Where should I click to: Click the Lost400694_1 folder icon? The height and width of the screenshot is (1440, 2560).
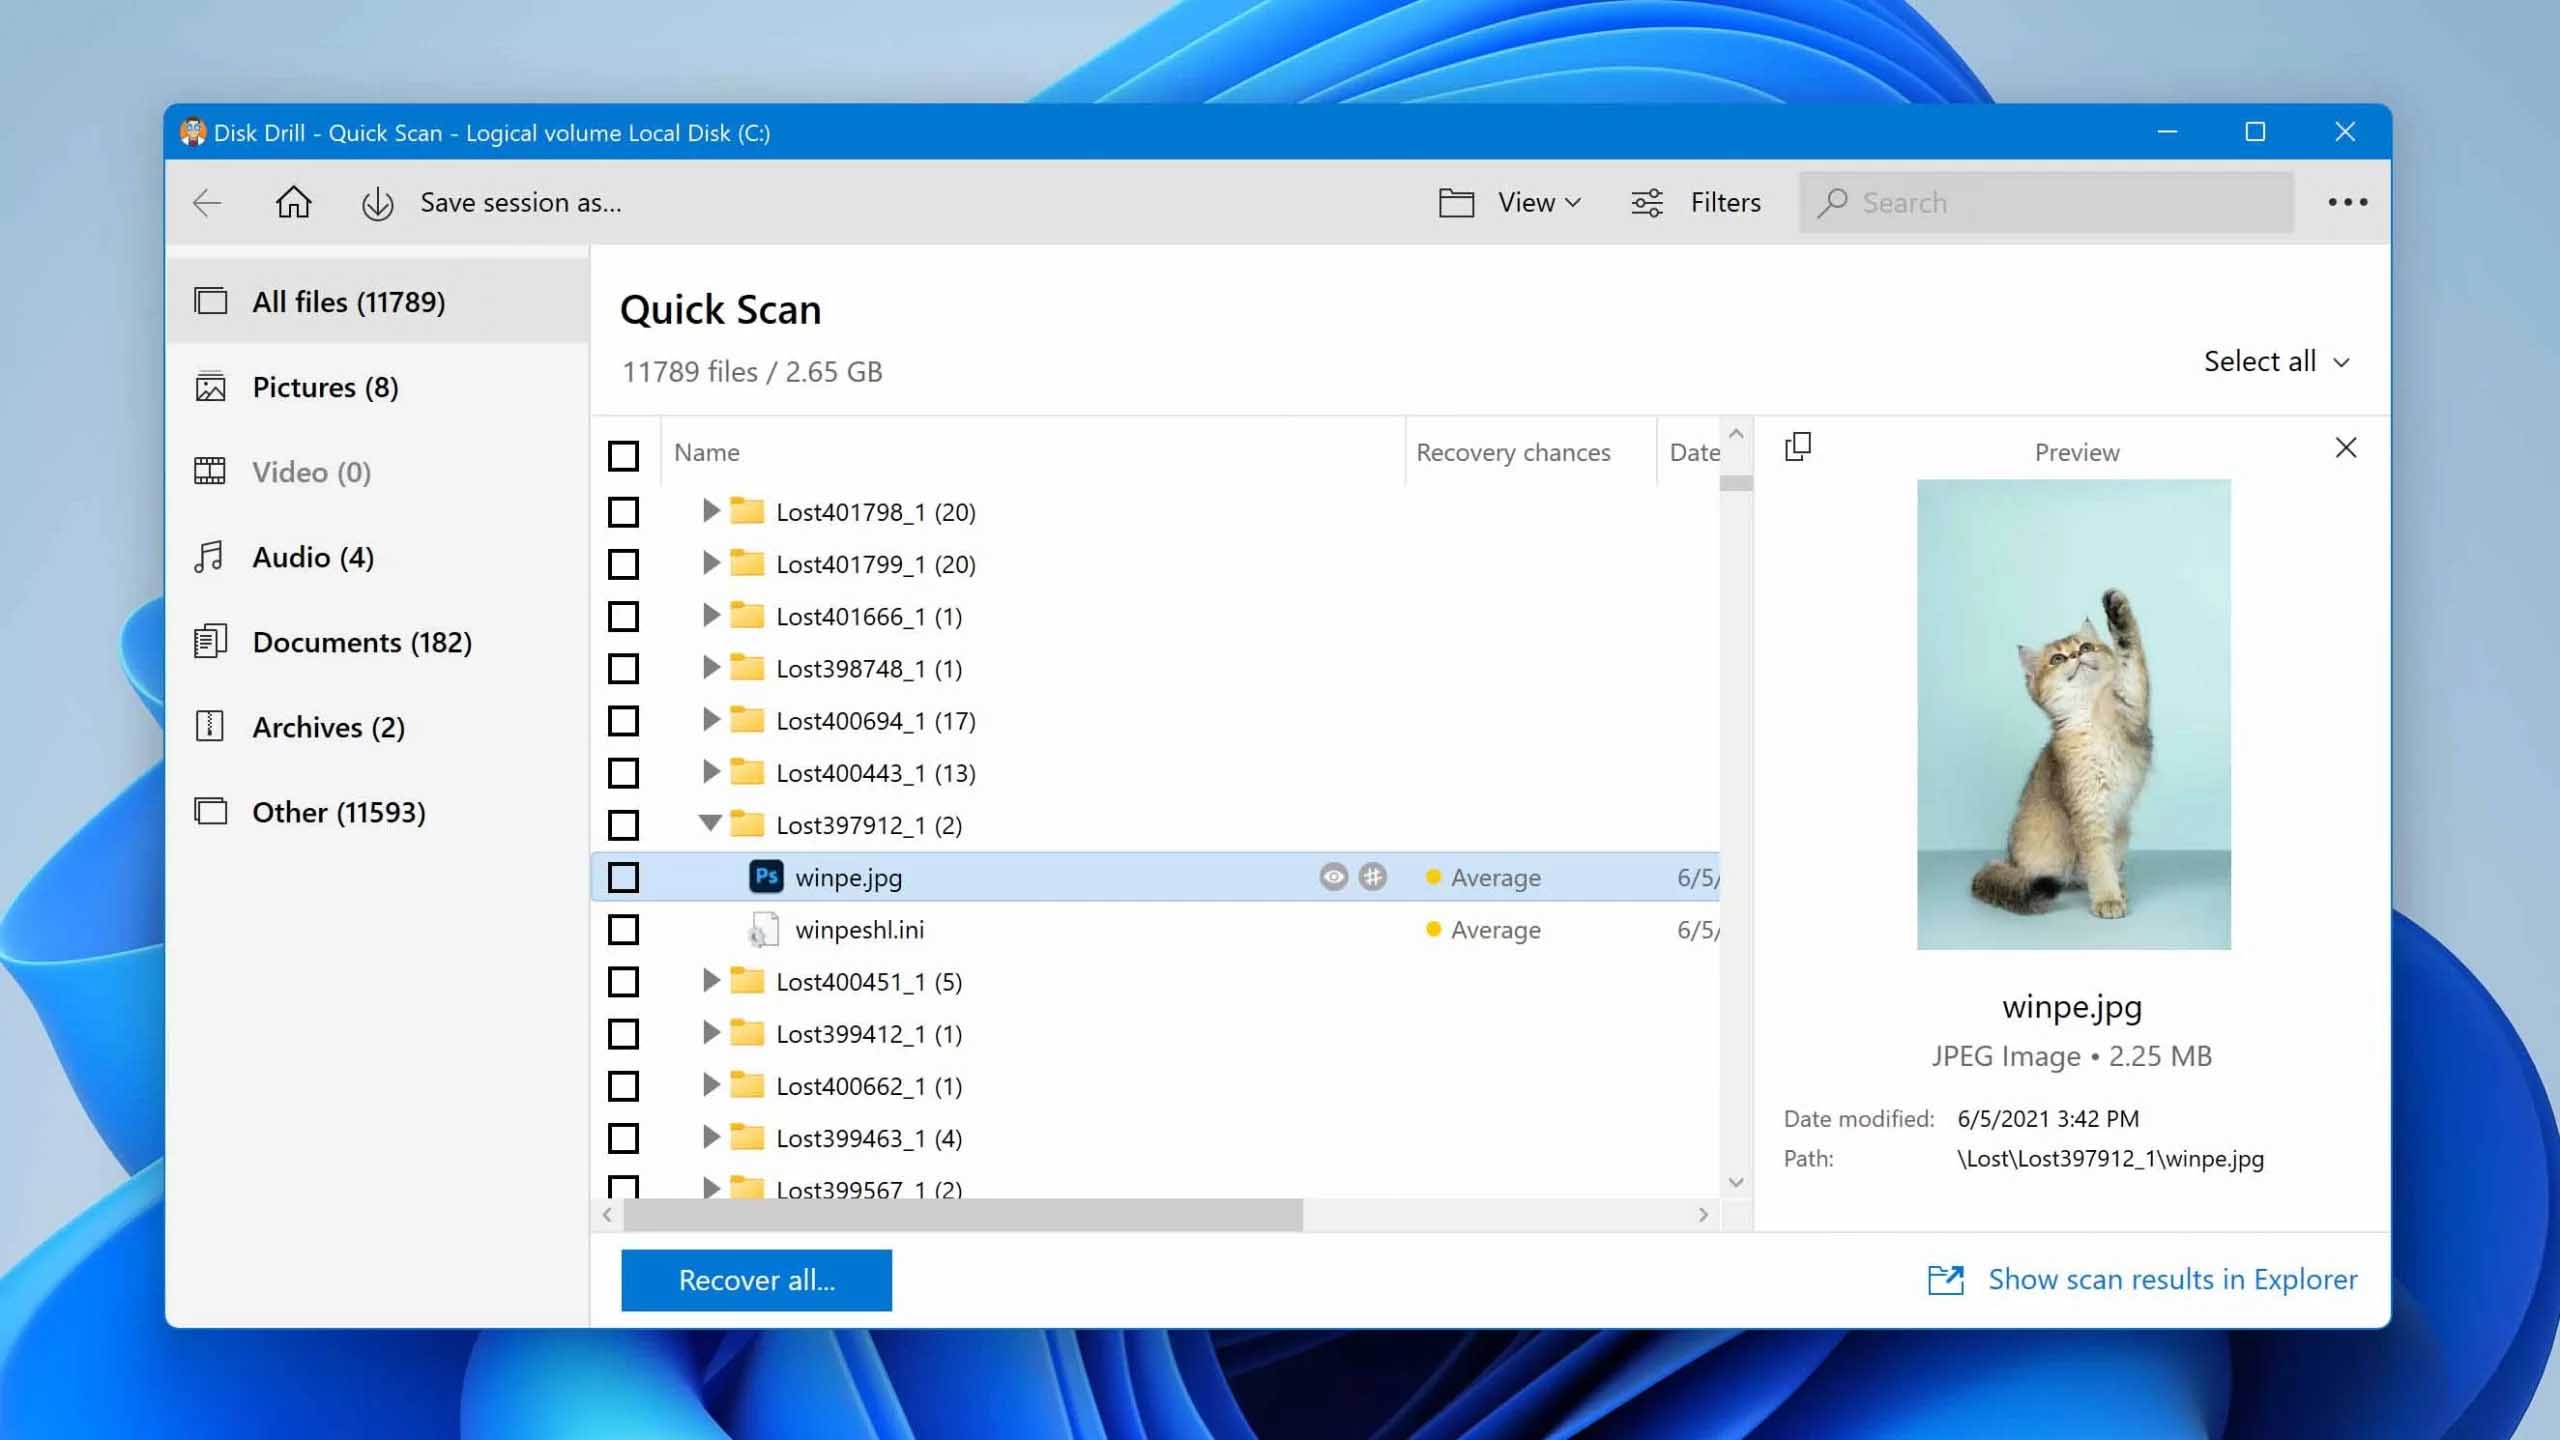point(747,720)
